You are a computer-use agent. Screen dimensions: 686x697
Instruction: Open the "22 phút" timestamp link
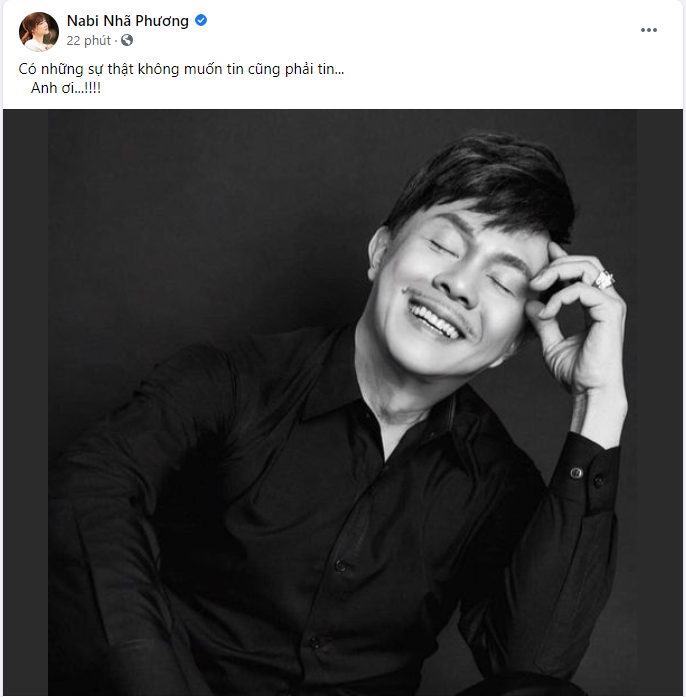coord(88,40)
